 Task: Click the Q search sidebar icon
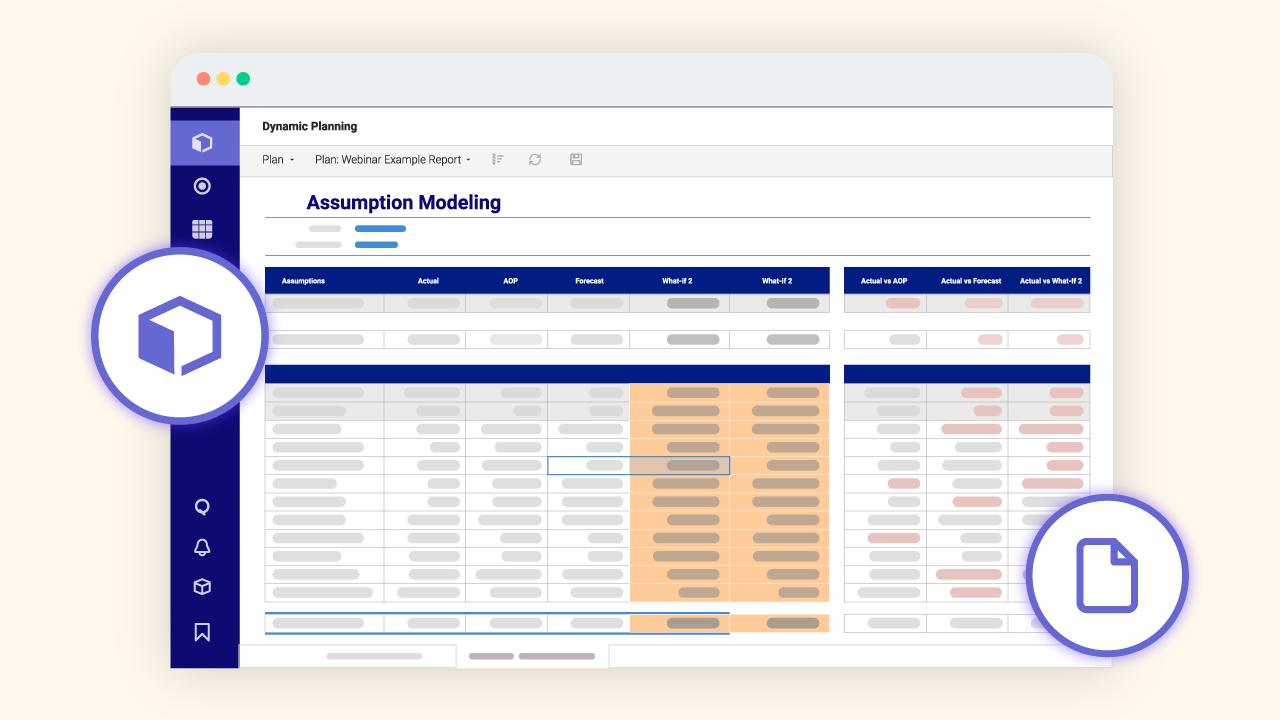point(202,507)
